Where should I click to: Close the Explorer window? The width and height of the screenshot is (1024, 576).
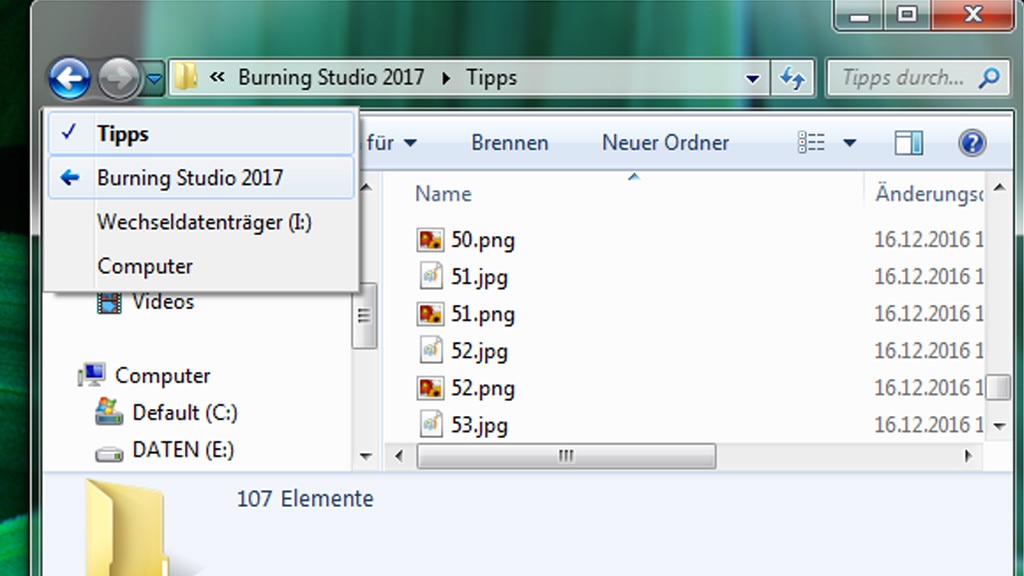point(972,14)
